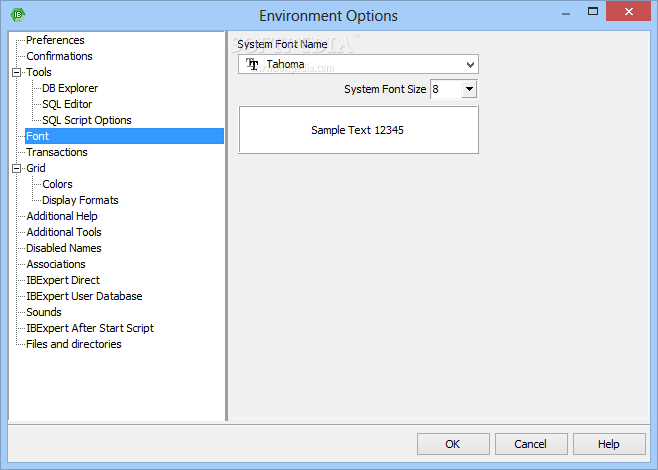Open DB Explorer options
The image size is (658, 470).
(70, 88)
